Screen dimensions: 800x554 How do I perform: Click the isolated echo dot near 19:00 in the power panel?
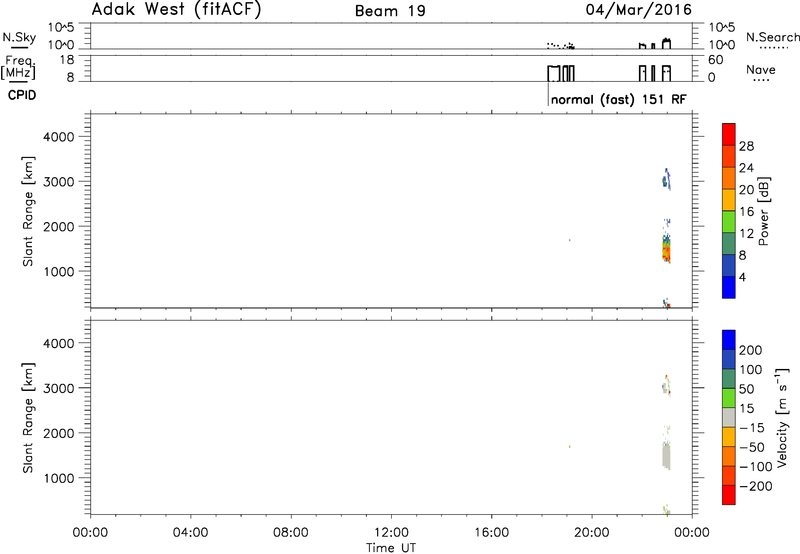coord(569,240)
